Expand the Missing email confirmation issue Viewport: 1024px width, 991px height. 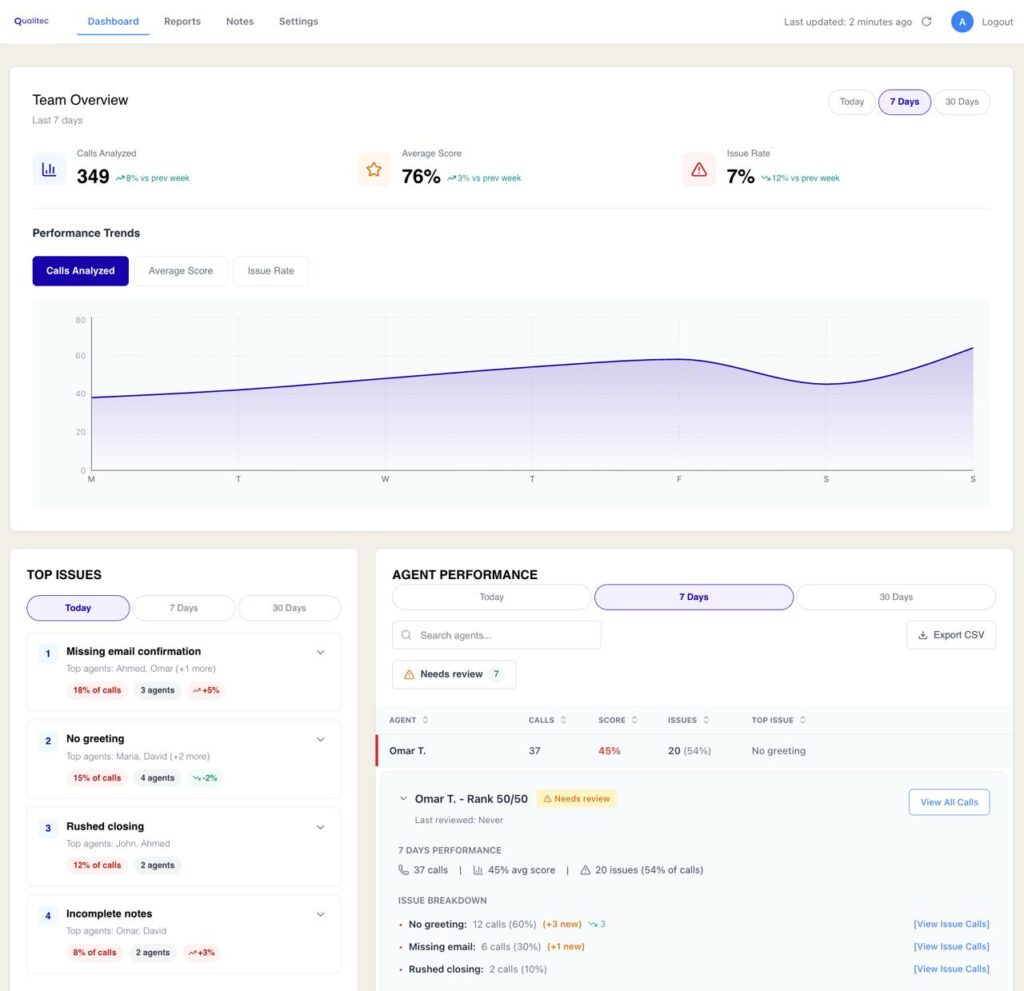coord(320,652)
